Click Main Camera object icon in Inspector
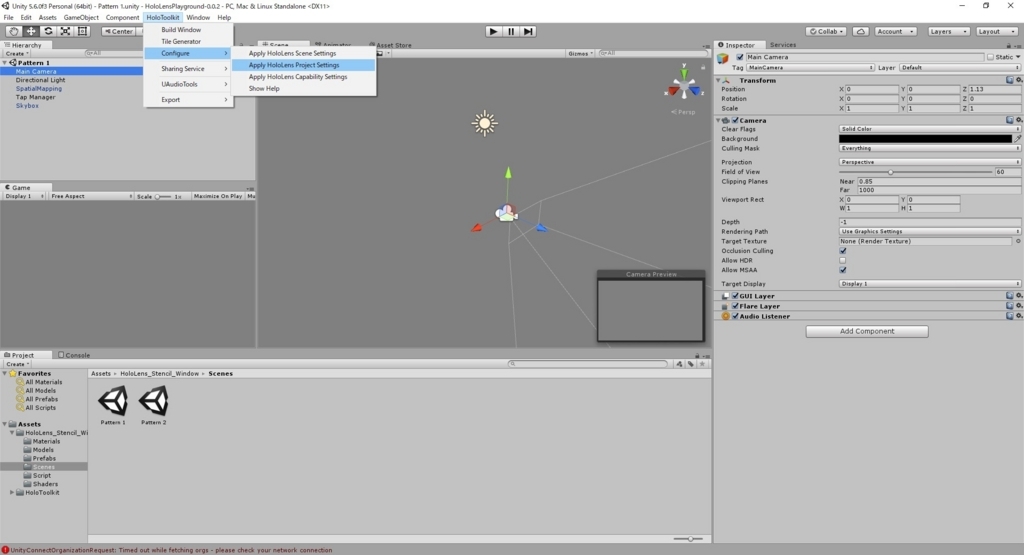1024x555 pixels. click(x=723, y=58)
